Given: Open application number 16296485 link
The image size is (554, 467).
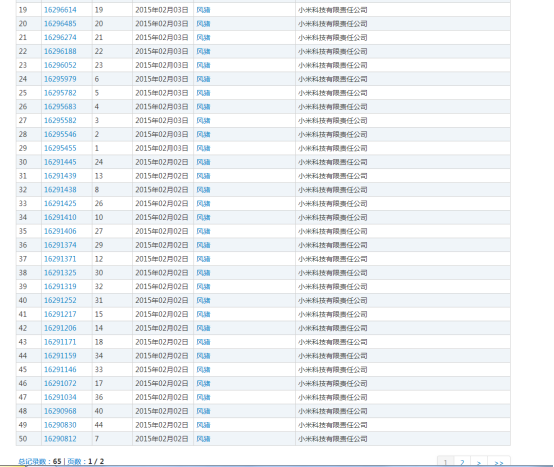Looking at the screenshot, I should (60, 24).
